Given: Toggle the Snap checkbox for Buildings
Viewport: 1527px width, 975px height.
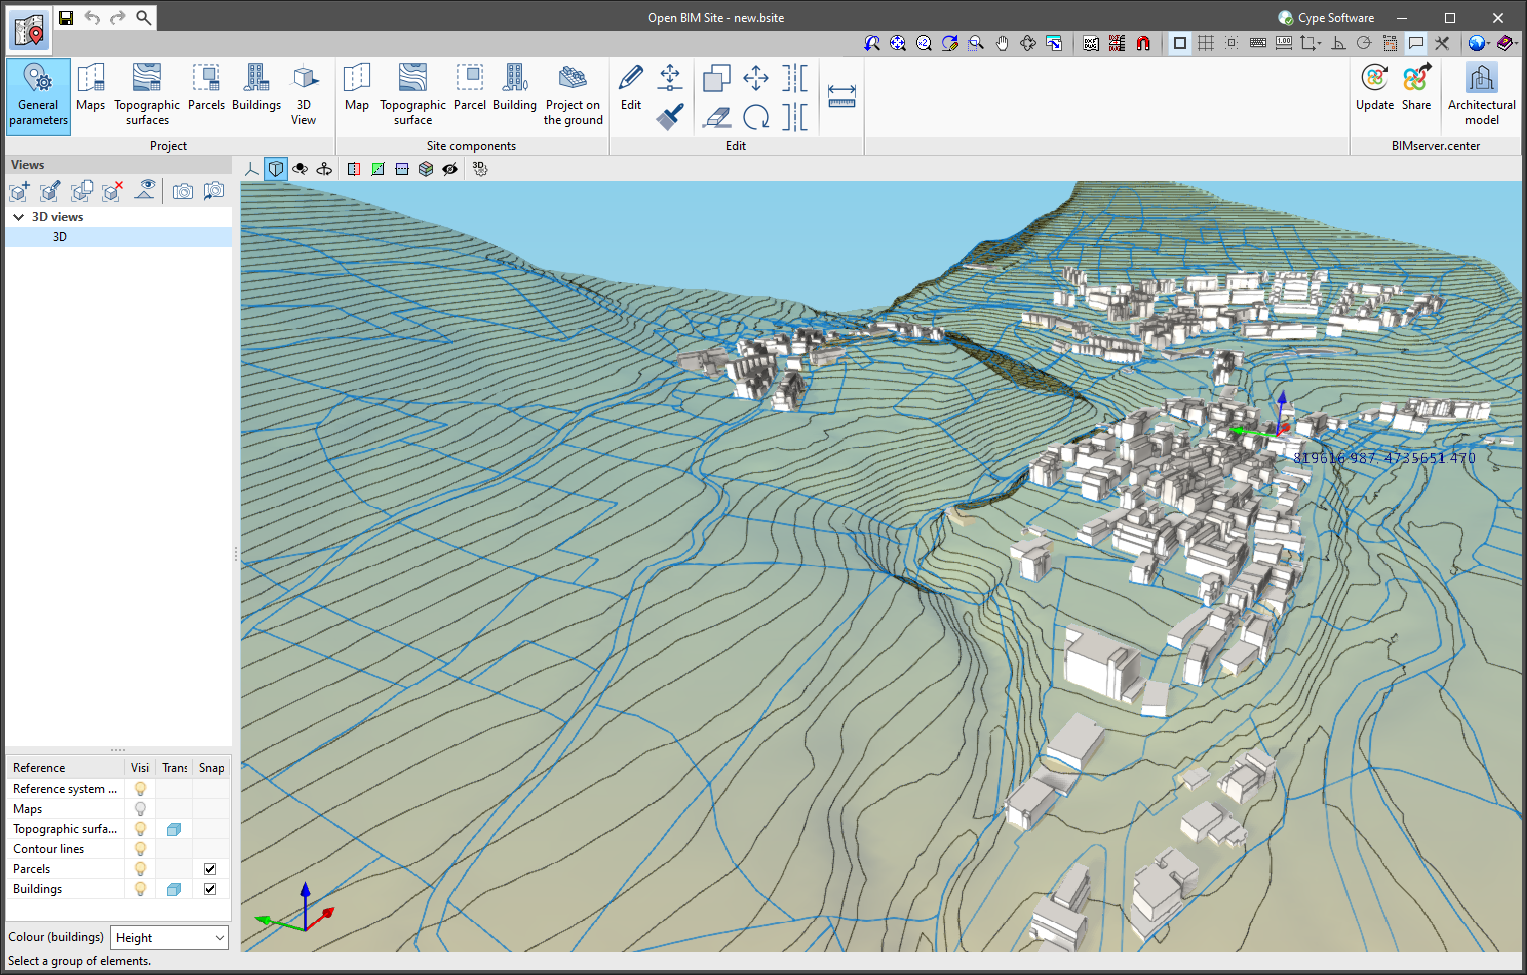Looking at the screenshot, I should [x=210, y=888].
